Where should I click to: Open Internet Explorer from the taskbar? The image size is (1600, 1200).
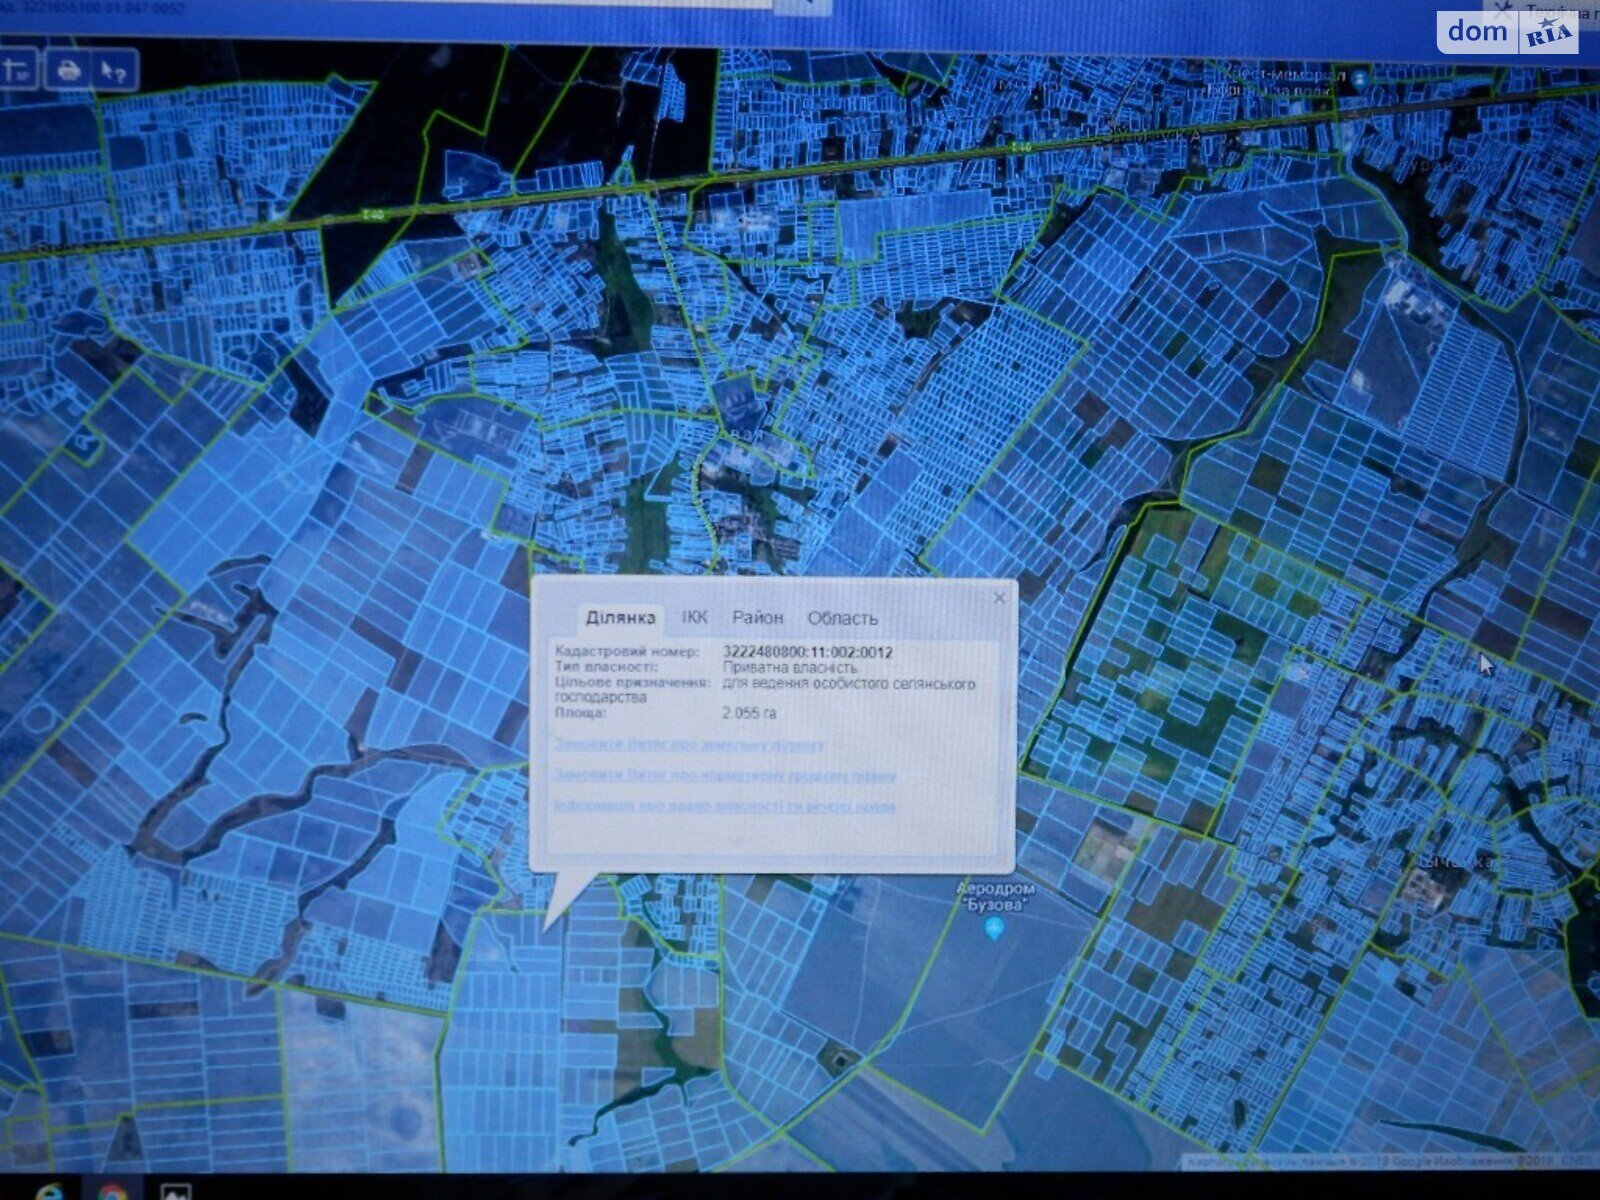point(48,1192)
